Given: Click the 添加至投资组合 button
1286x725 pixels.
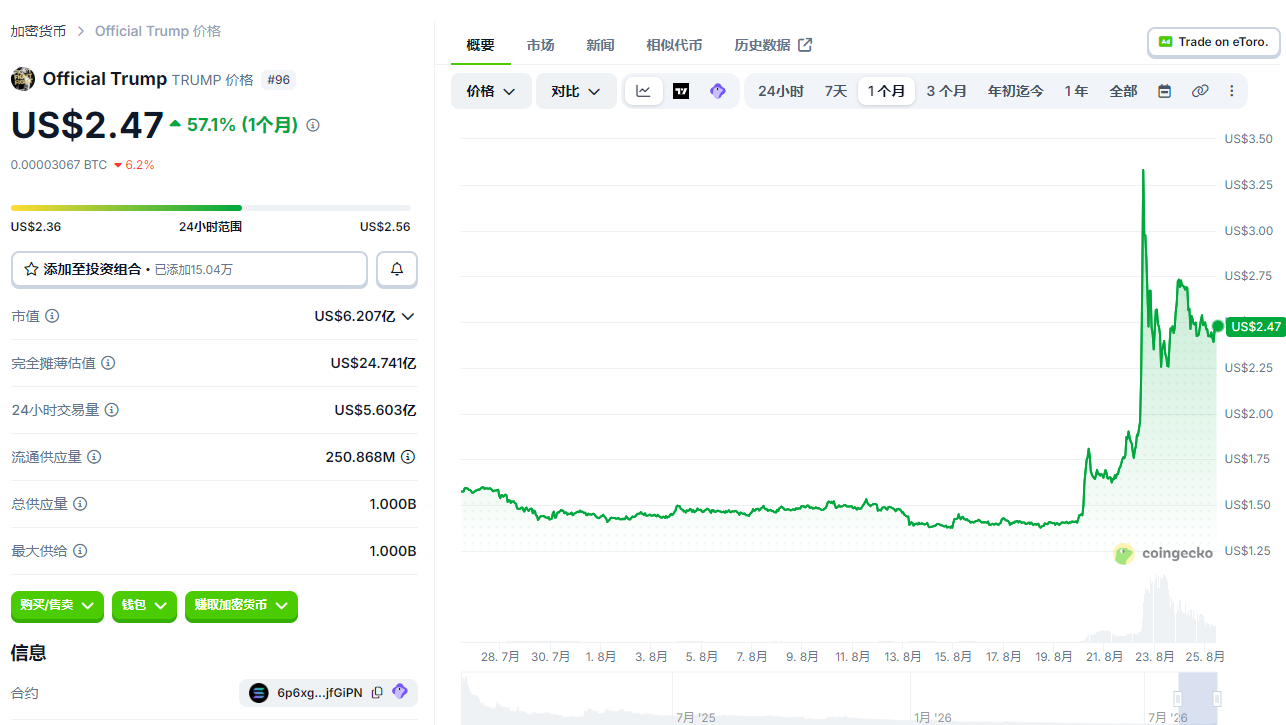Looking at the screenshot, I should 190,269.
